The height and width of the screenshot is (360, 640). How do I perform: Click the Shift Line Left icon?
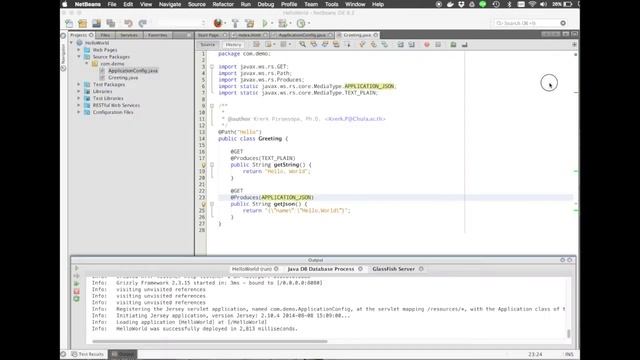tap(400, 44)
